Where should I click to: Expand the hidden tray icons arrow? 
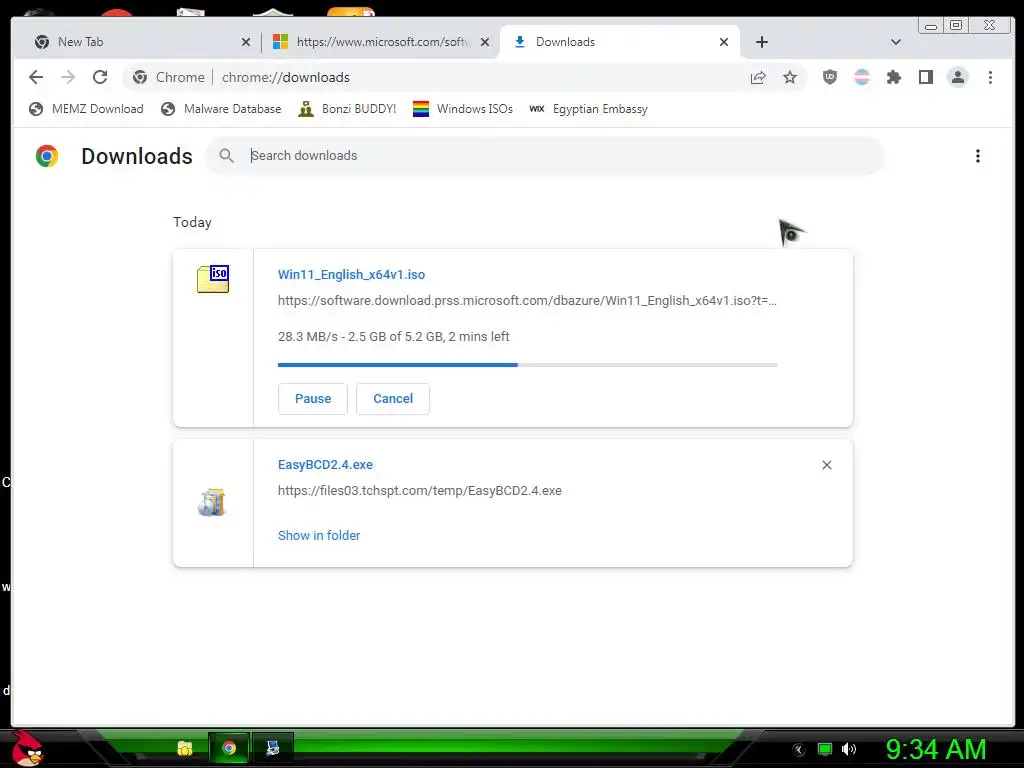click(799, 750)
